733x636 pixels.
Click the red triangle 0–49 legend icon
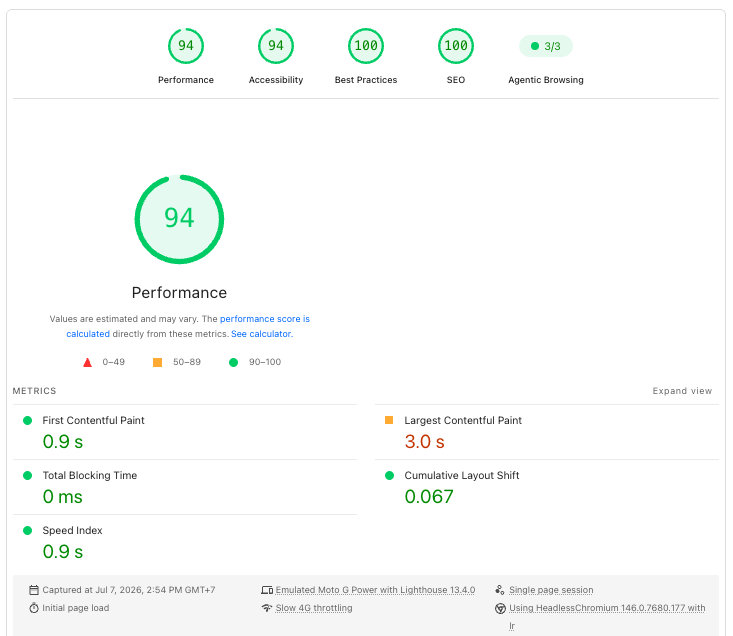(87, 362)
